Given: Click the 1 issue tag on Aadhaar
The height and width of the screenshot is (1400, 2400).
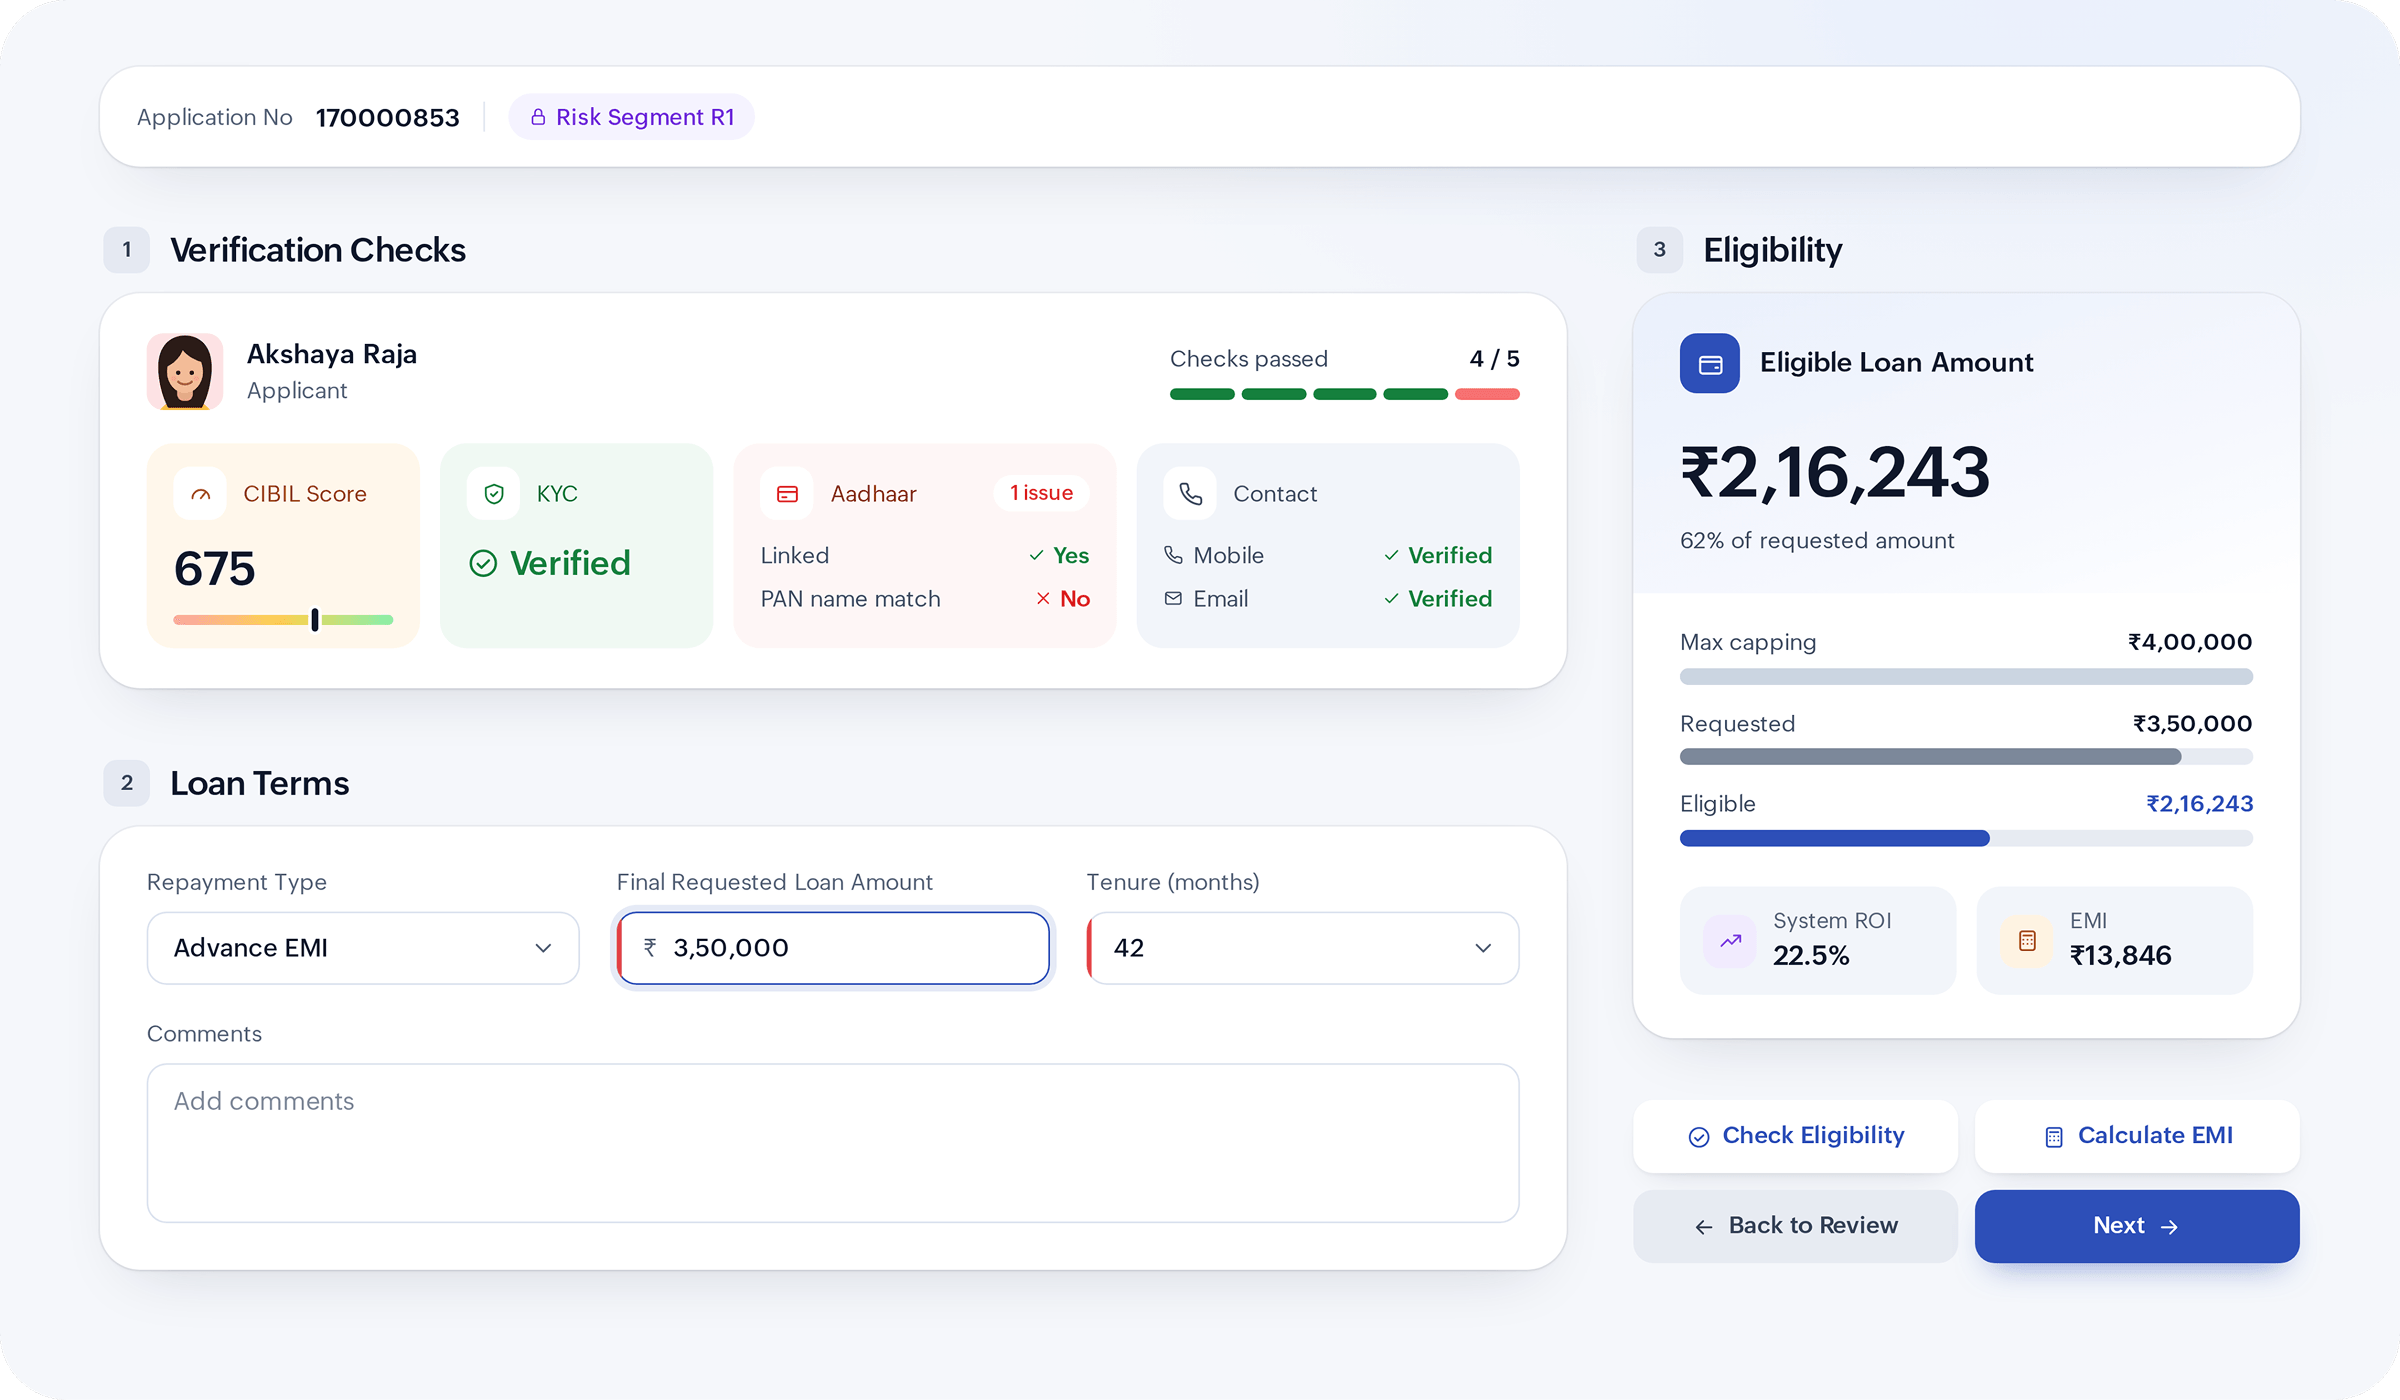Looking at the screenshot, I should point(1041,493).
